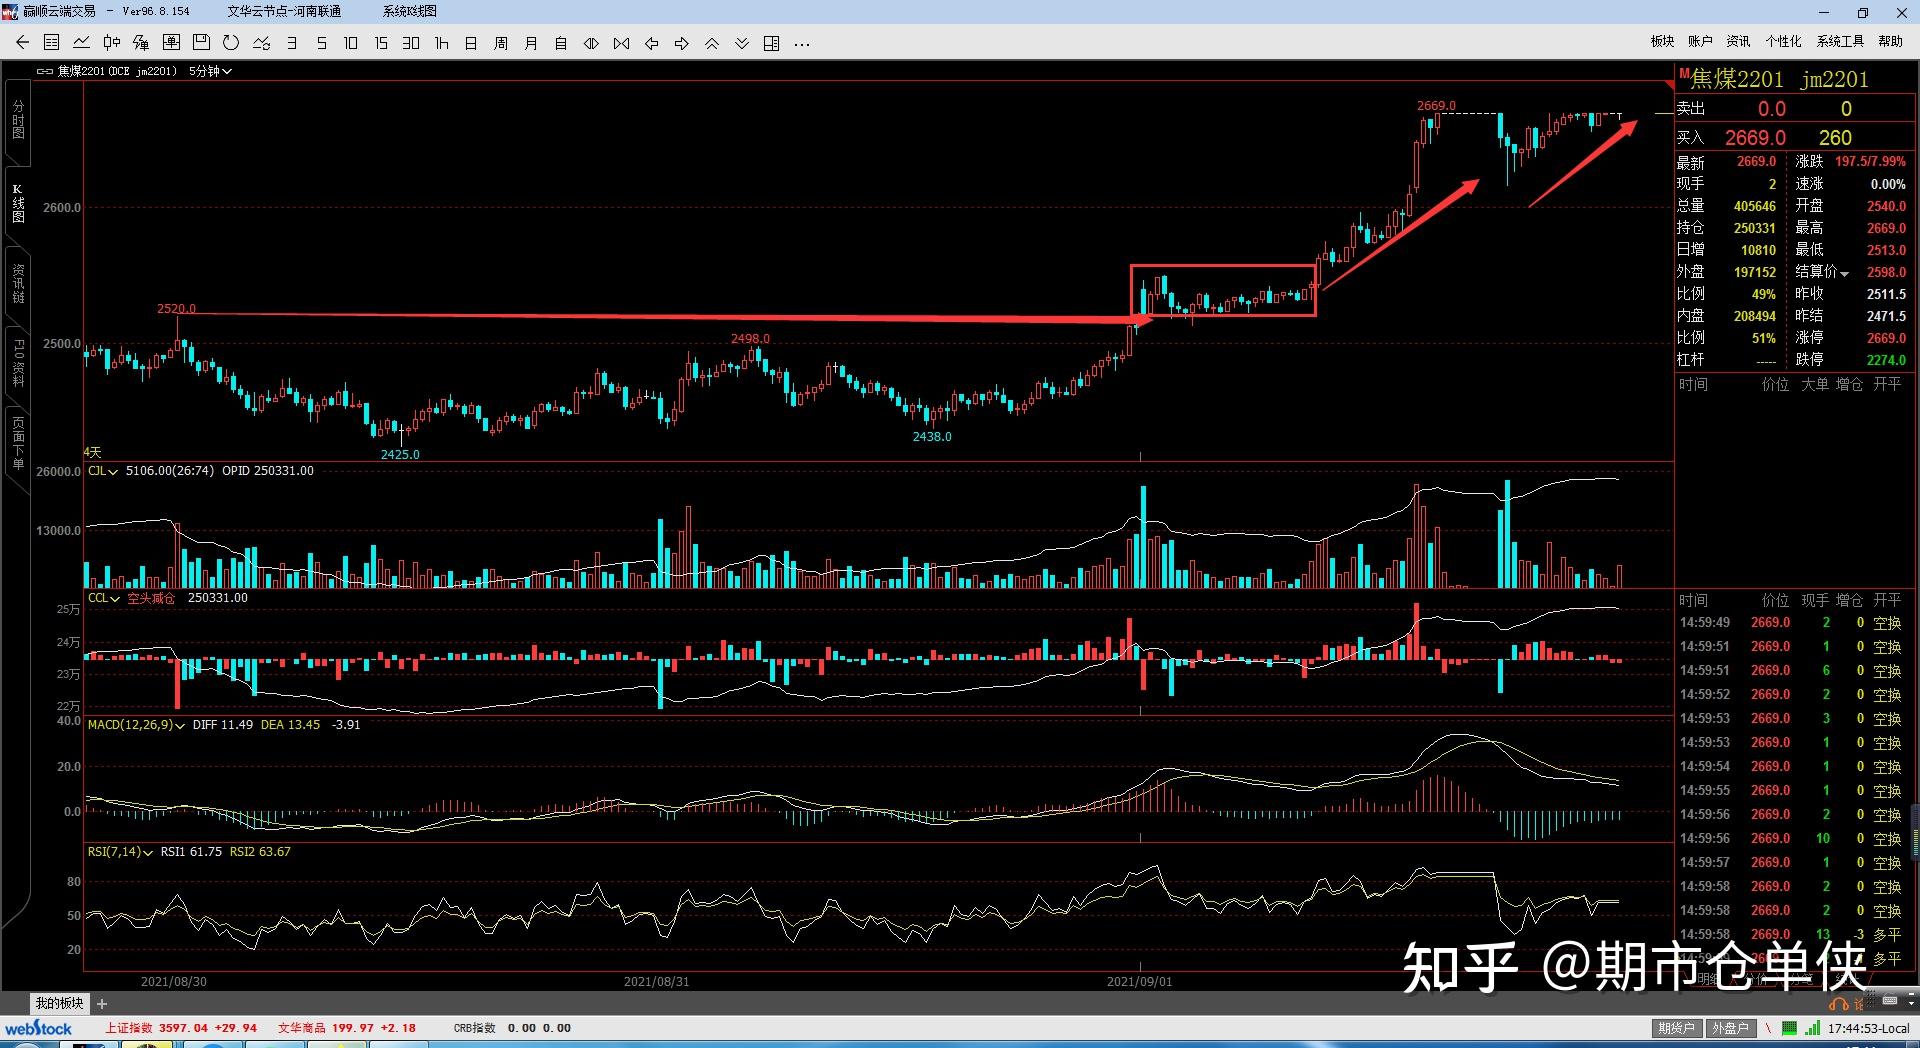This screenshot has width=1920, height=1048.
Task: Open the MACD(12,26,9) indicator dropdown
Action: (136, 725)
